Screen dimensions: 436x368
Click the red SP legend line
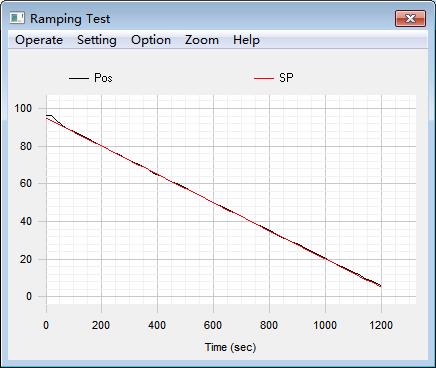[x=263, y=78]
